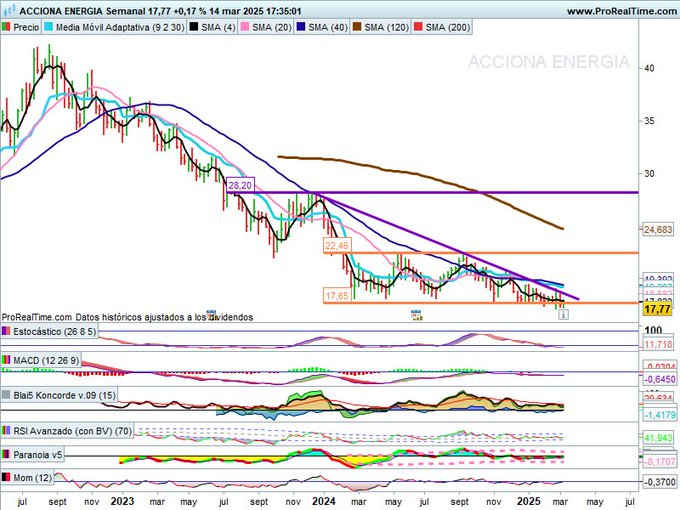Click the -0,6450 MACD value label
This screenshot has width=680, height=510.
[660, 379]
